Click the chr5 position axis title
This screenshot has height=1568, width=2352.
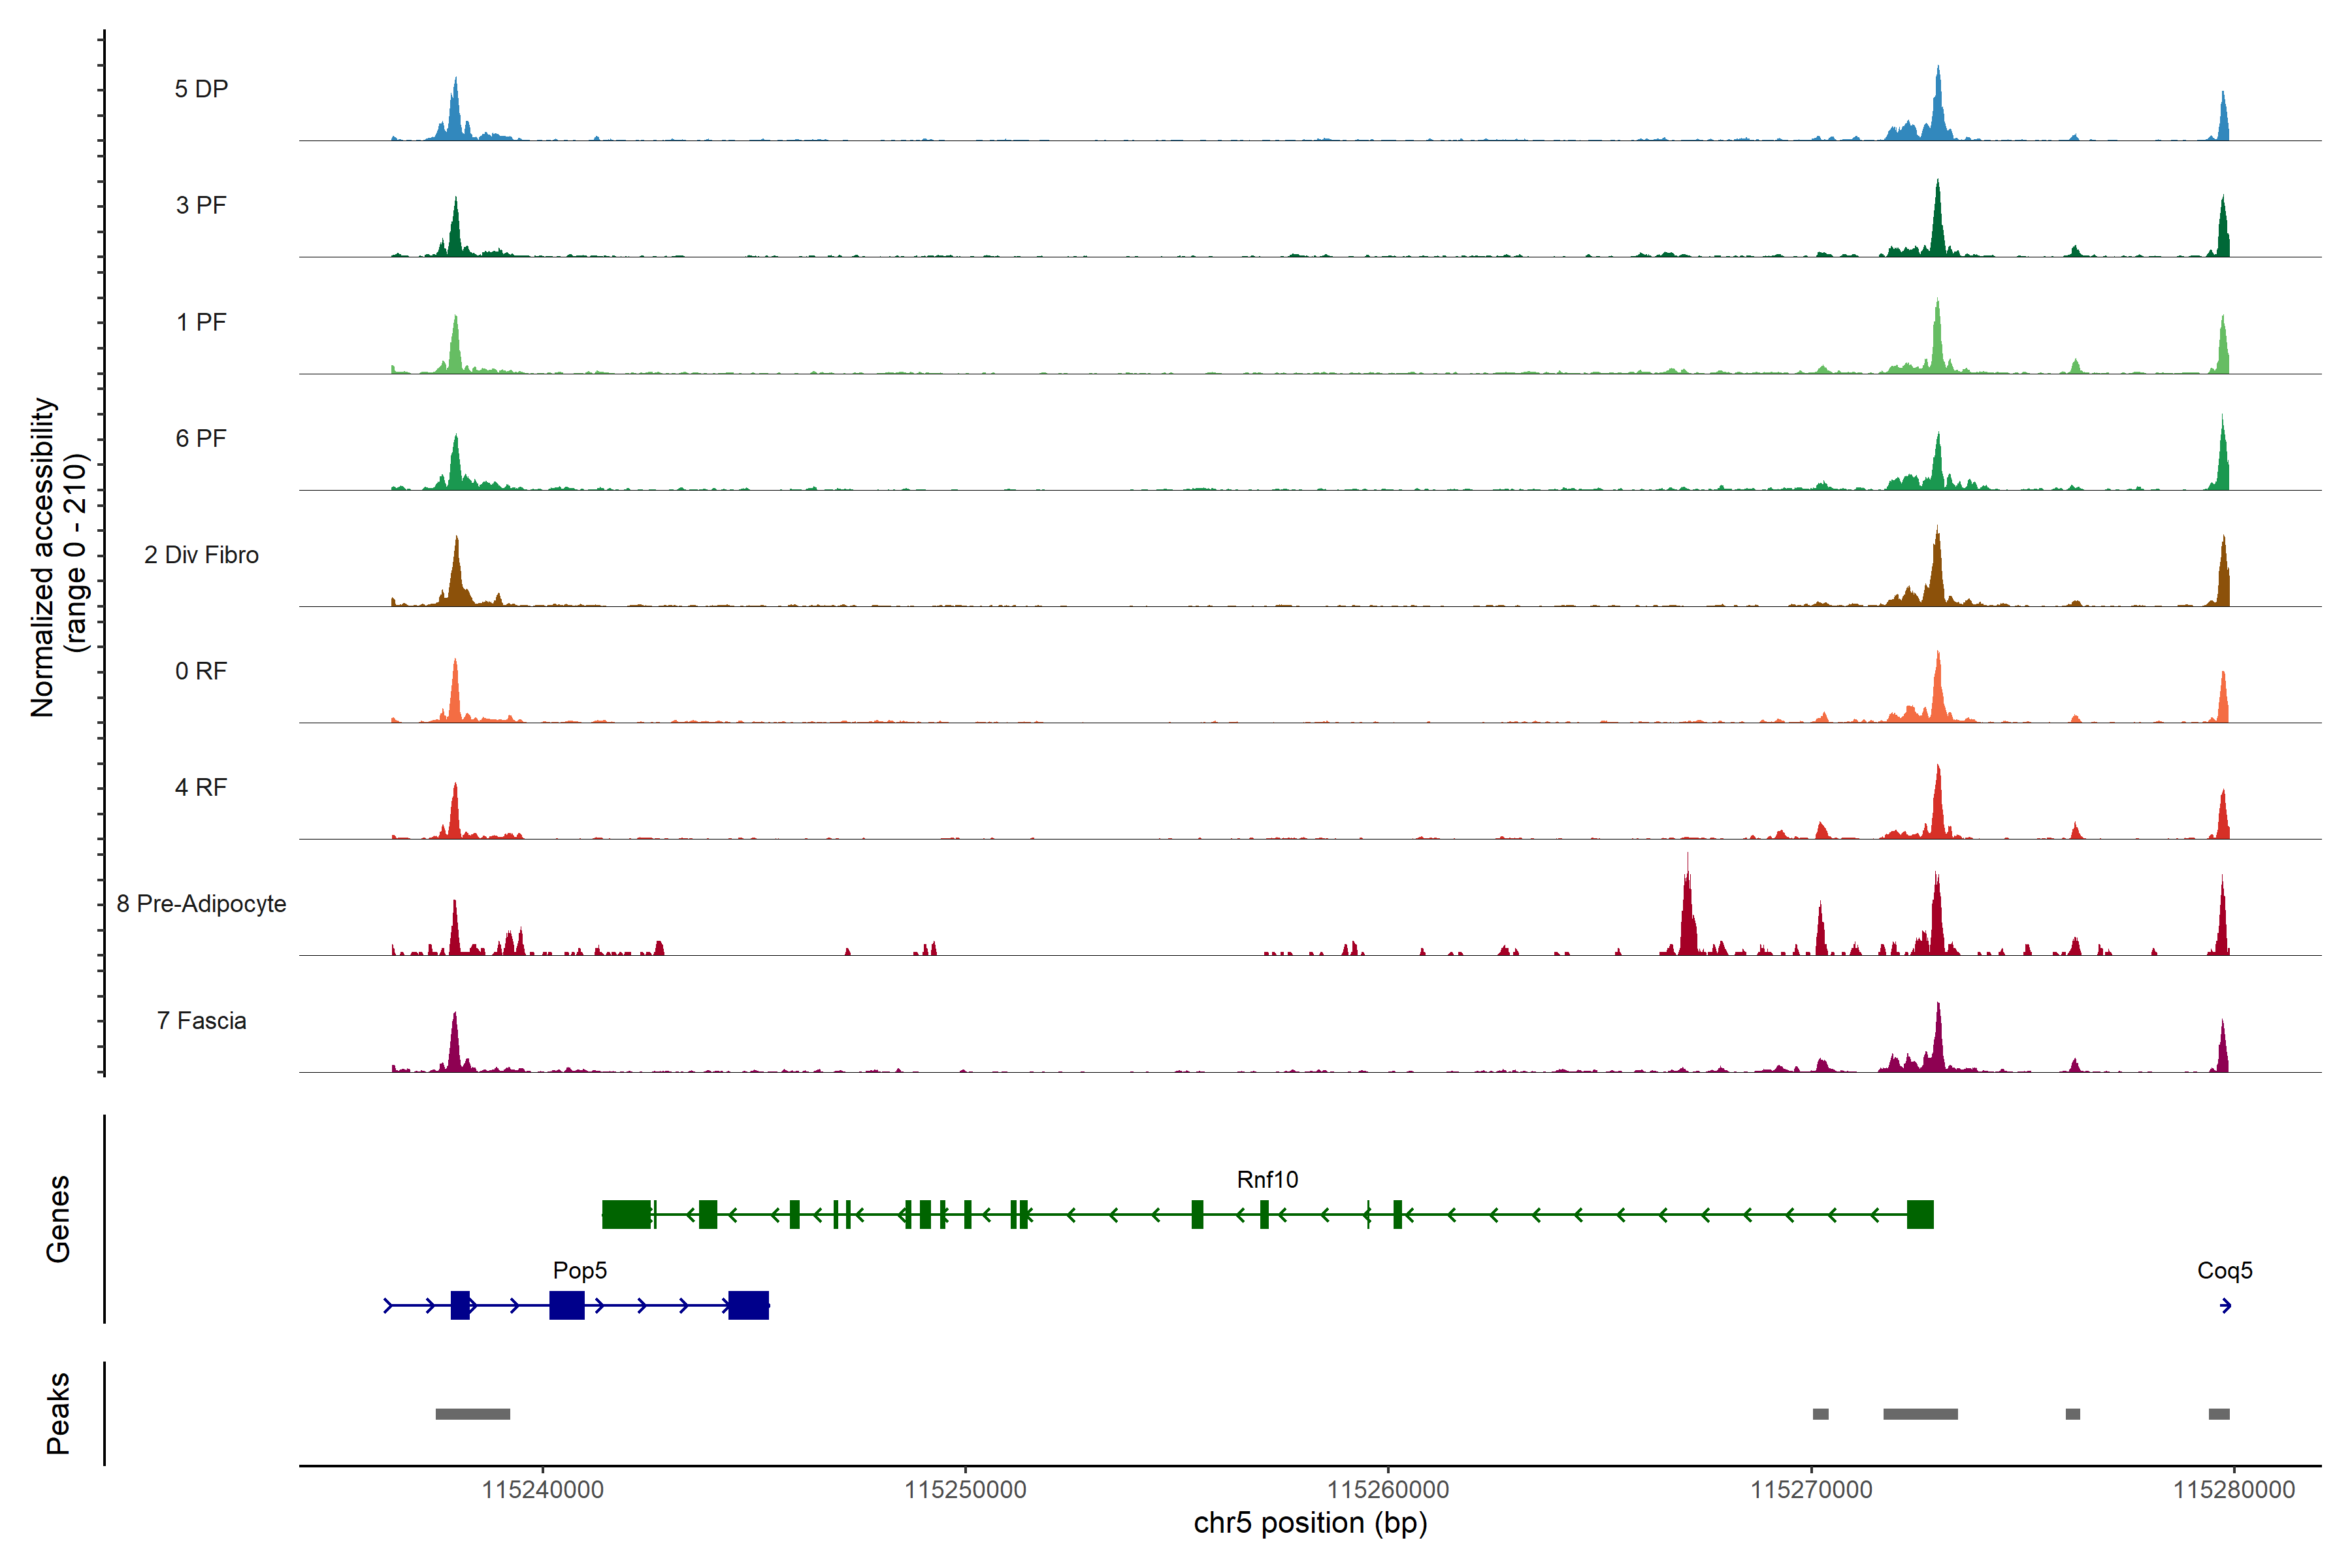[x=1310, y=1523]
